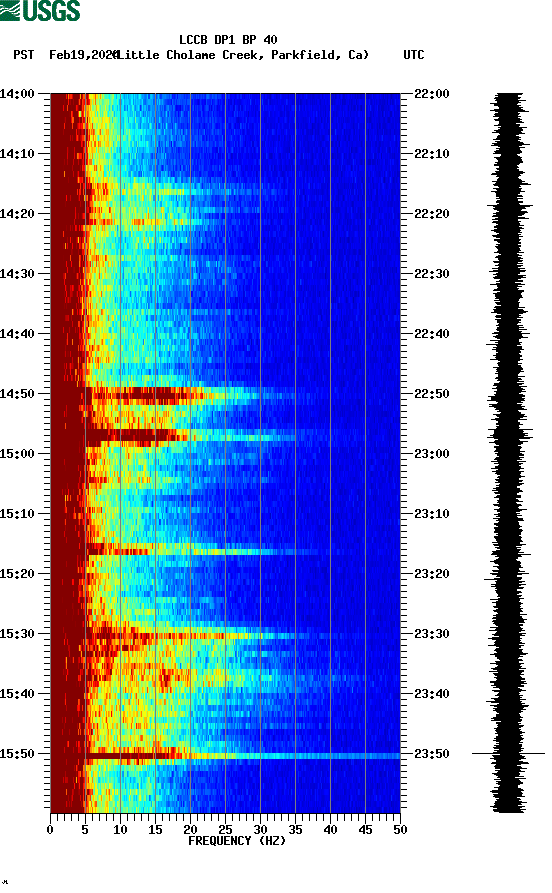This screenshot has width=552, height=893.
Task: Click the 15:10 PST time label
Action: point(17,514)
